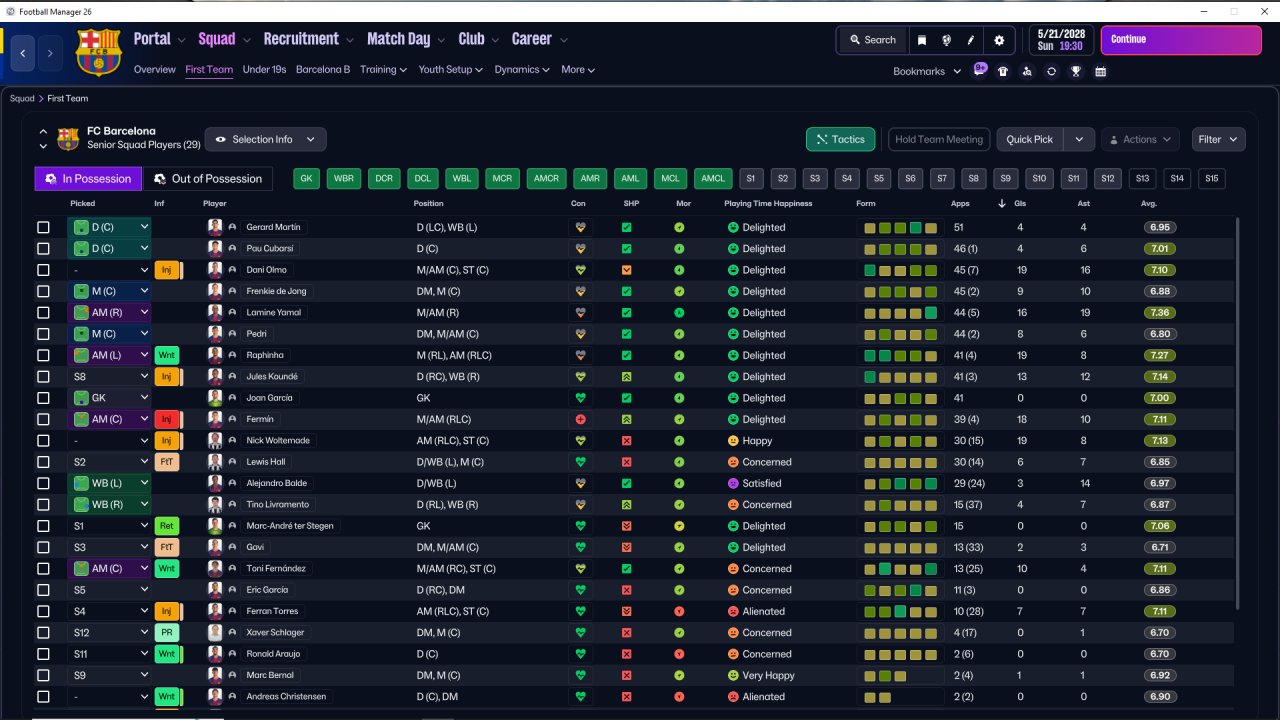This screenshot has width=1280, height=720.
Task: Open the Match Day main menu
Action: click(405, 39)
